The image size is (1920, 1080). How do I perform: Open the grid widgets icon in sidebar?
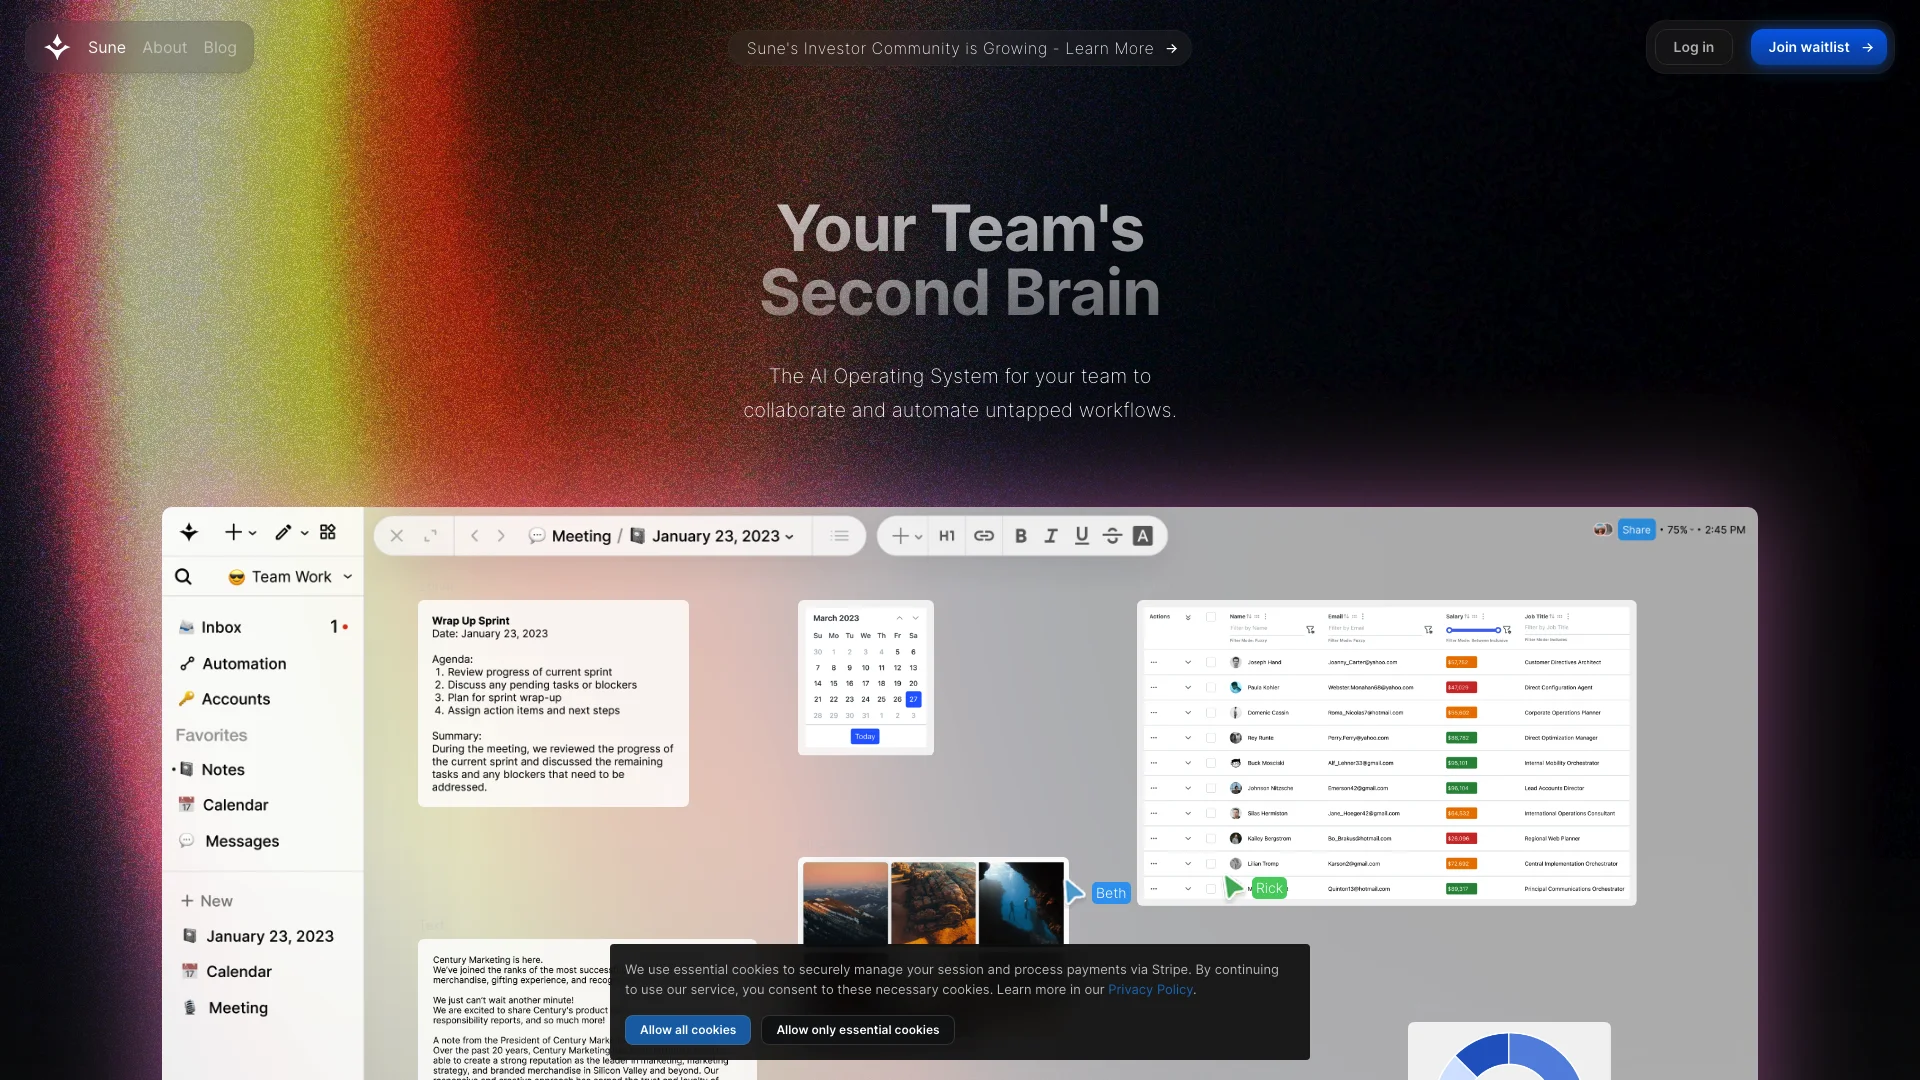tap(328, 532)
